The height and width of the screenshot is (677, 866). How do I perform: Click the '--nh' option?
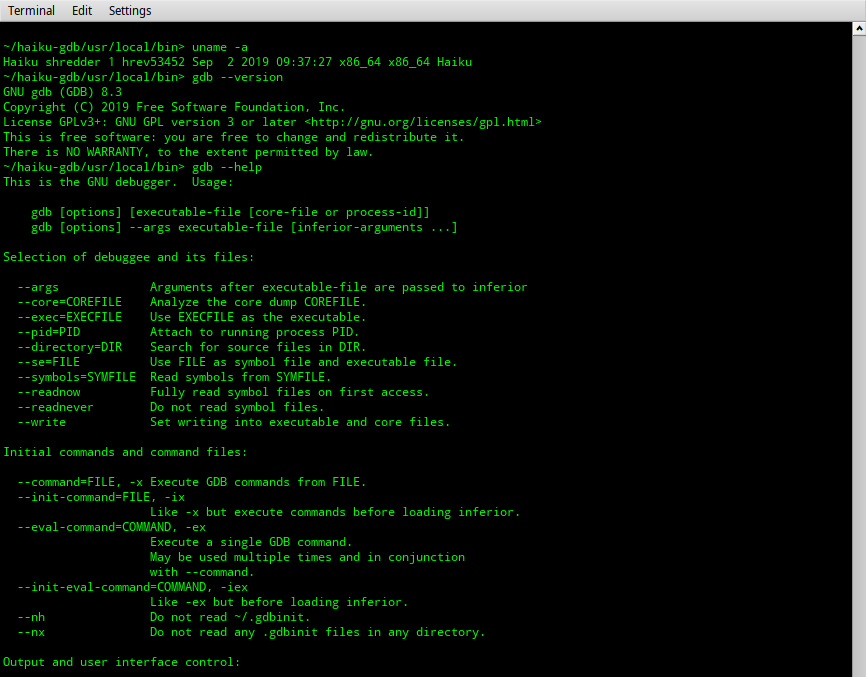pyautogui.click(x=31, y=617)
